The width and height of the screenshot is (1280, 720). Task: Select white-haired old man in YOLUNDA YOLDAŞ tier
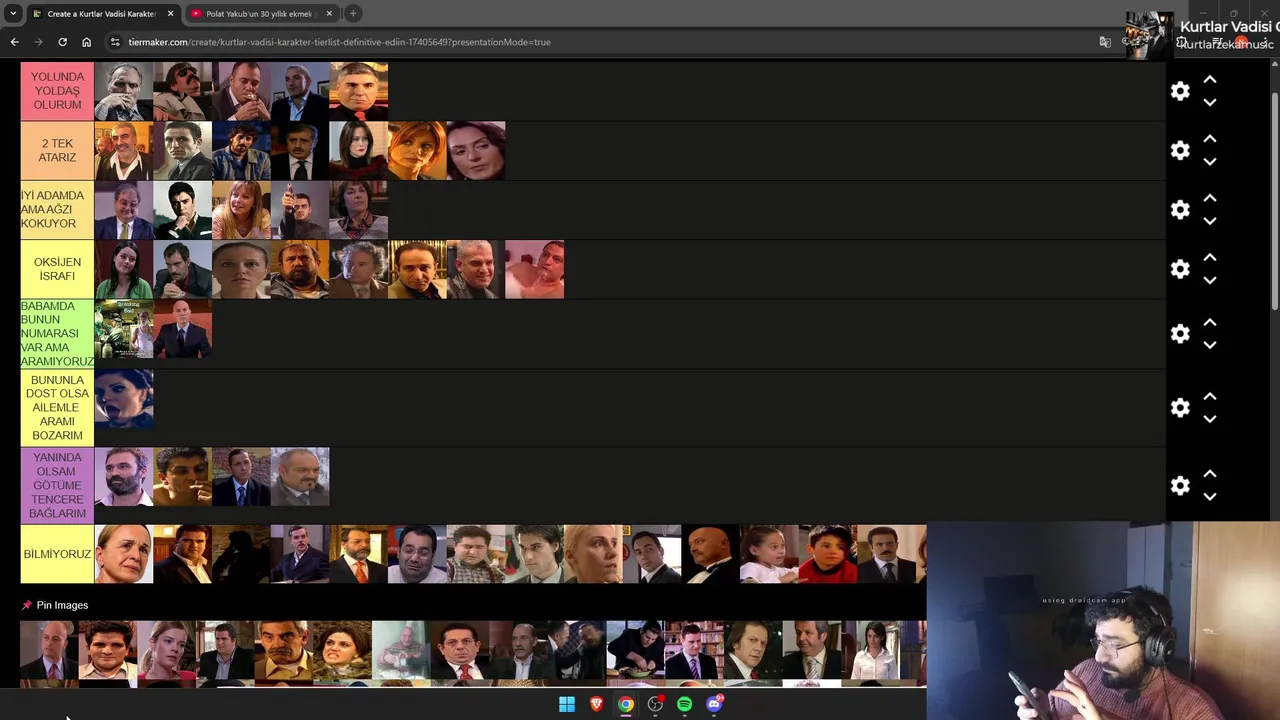(x=124, y=92)
